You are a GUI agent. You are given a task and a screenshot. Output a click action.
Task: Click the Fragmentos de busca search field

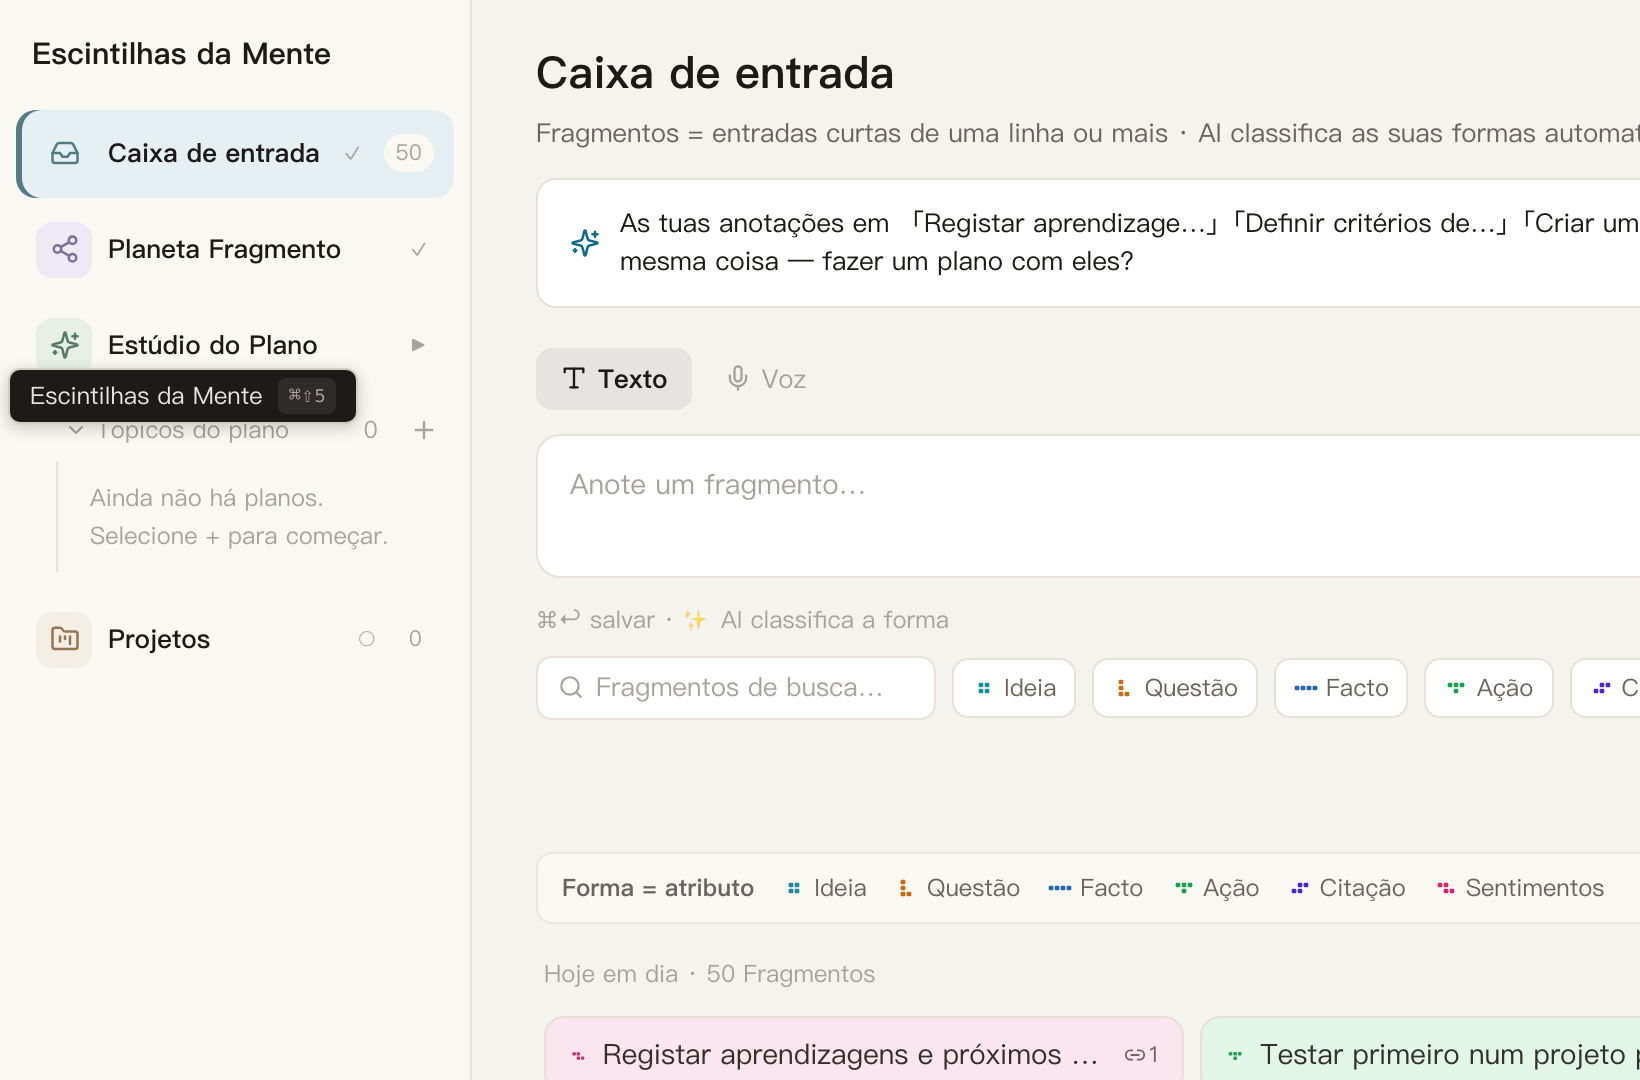pyautogui.click(x=736, y=688)
